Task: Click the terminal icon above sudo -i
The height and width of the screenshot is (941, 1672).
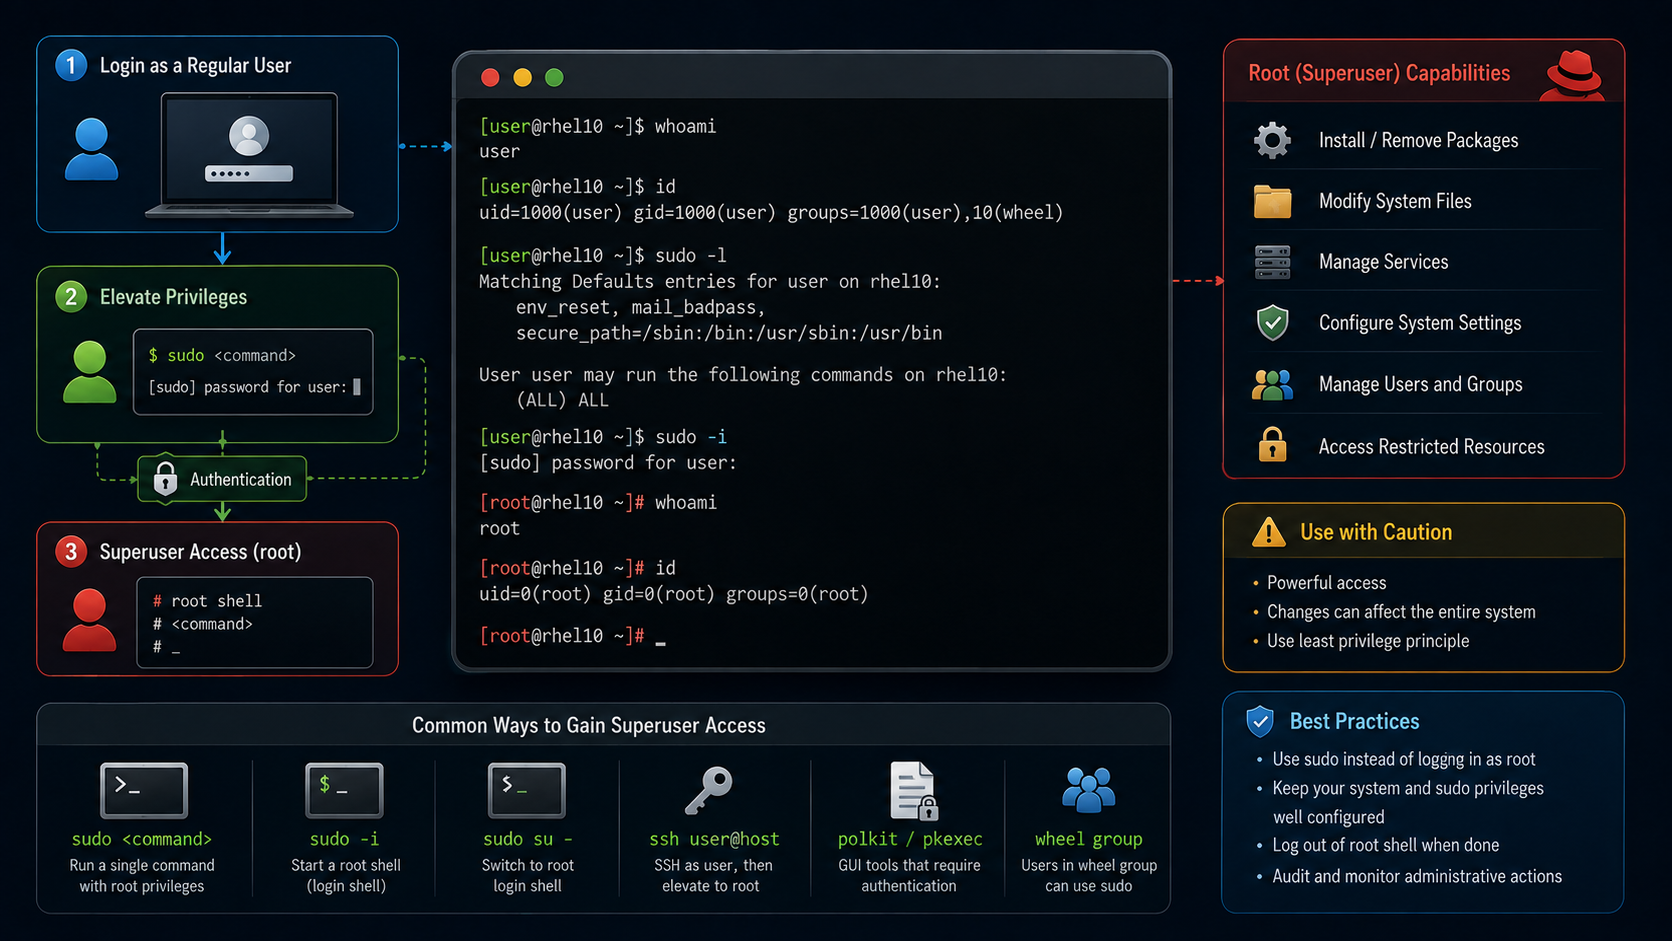Action: pyautogui.click(x=344, y=790)
